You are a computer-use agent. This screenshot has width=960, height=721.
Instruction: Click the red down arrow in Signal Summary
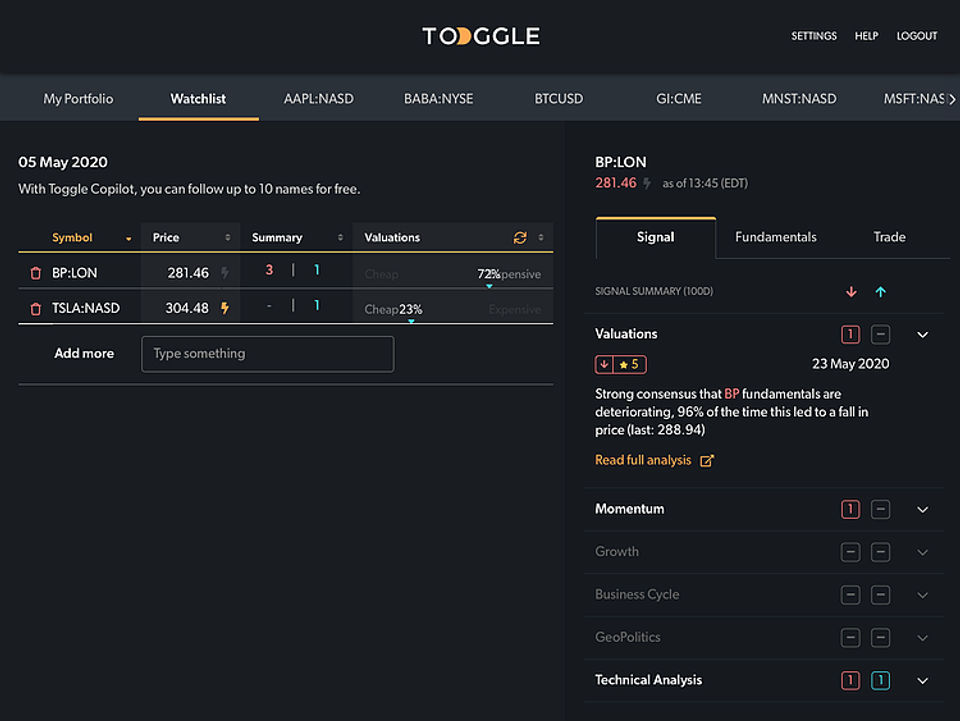click(851, 290)
